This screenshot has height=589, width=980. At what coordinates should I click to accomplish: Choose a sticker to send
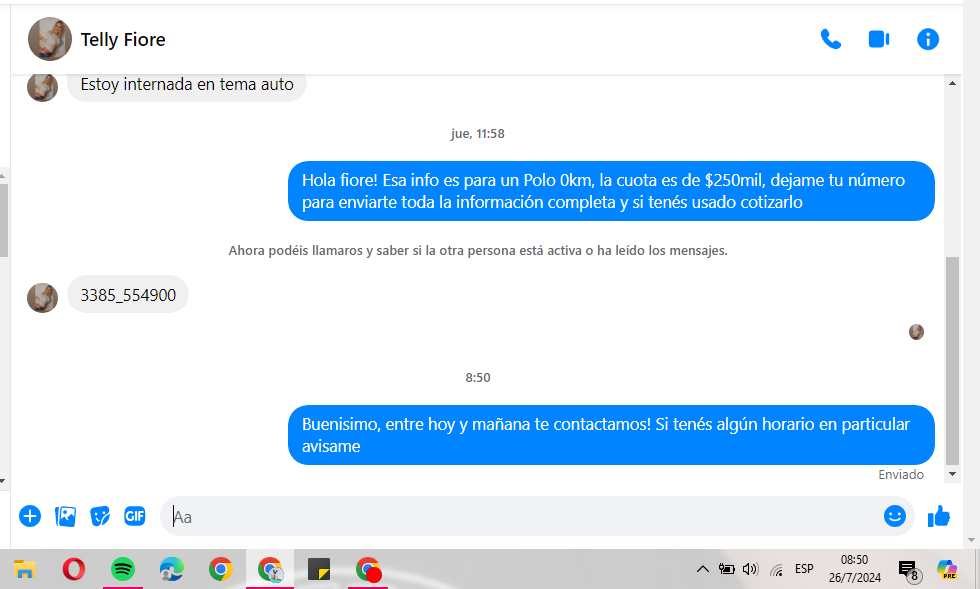click(100, 516)
